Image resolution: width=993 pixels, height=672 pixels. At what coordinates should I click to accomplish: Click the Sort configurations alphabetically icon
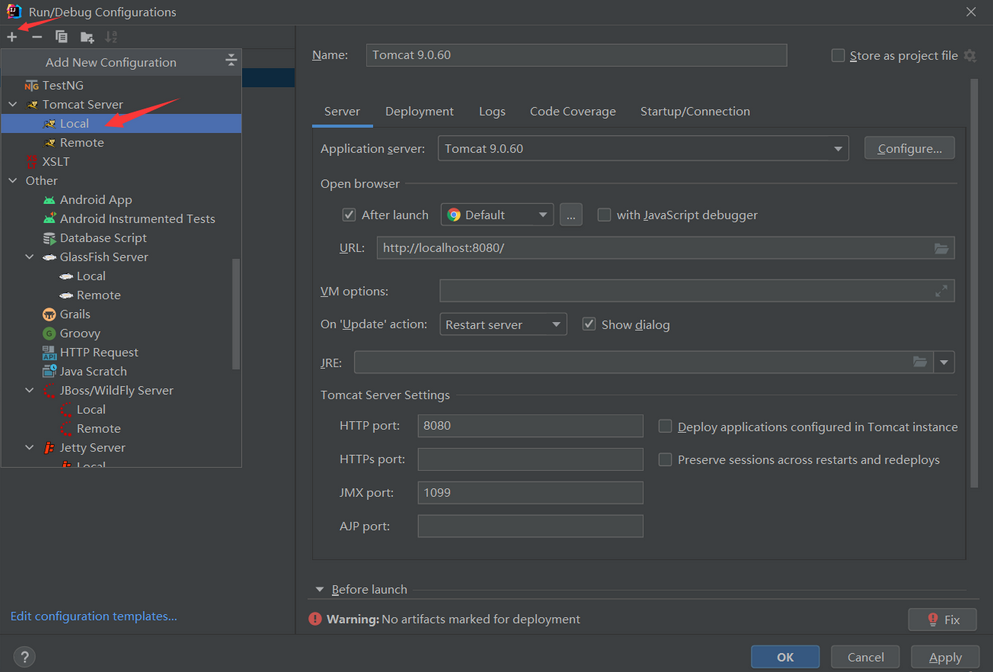pyautogui.click(x=111, y=37)
